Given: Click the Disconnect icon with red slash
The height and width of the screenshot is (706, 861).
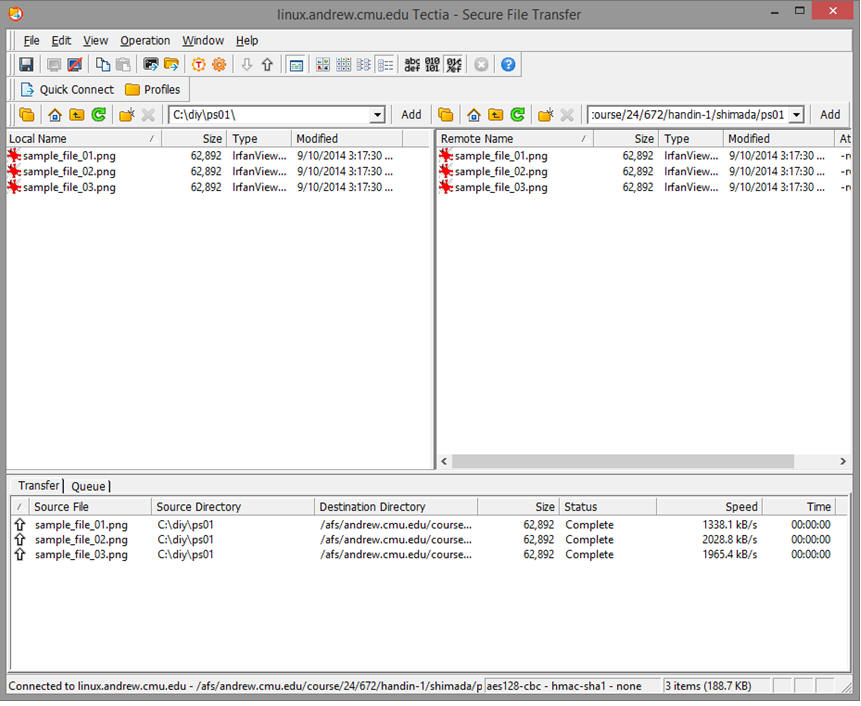Looking at the screenshot, I should click(75, 65).
